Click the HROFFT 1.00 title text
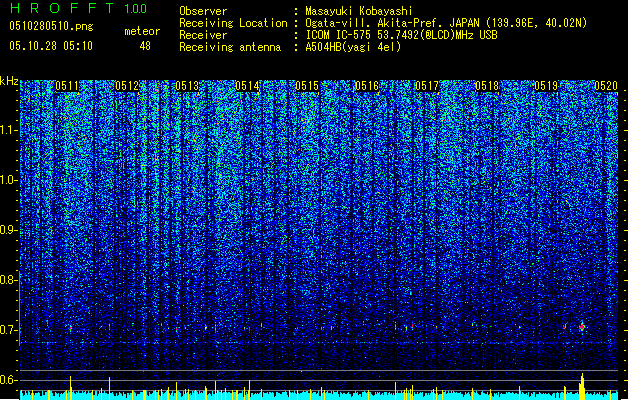 point(78,8)
